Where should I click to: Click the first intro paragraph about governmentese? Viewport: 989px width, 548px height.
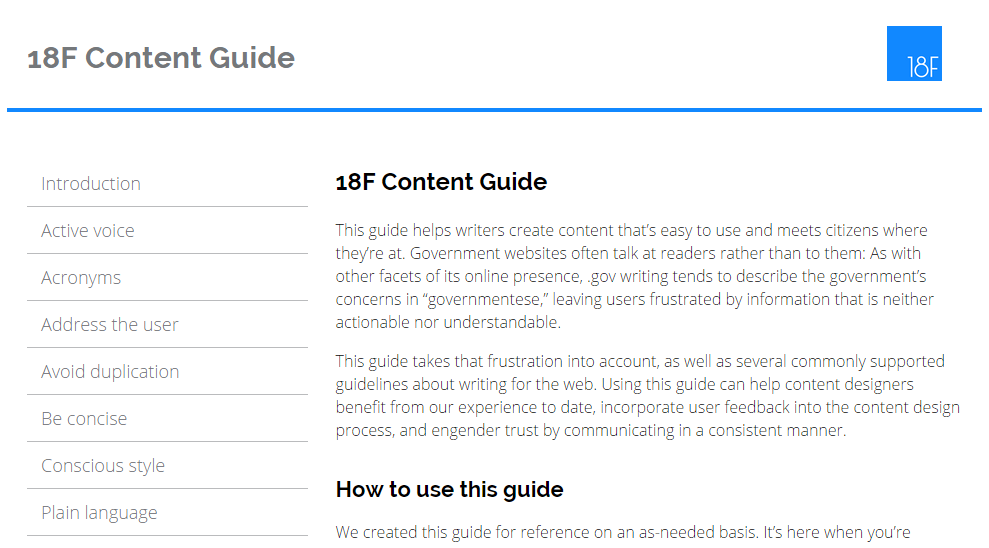coord(635,276)
